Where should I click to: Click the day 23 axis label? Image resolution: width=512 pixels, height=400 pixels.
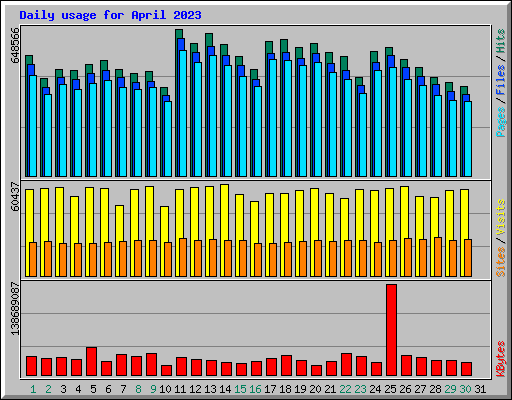(x=360, y=389)
